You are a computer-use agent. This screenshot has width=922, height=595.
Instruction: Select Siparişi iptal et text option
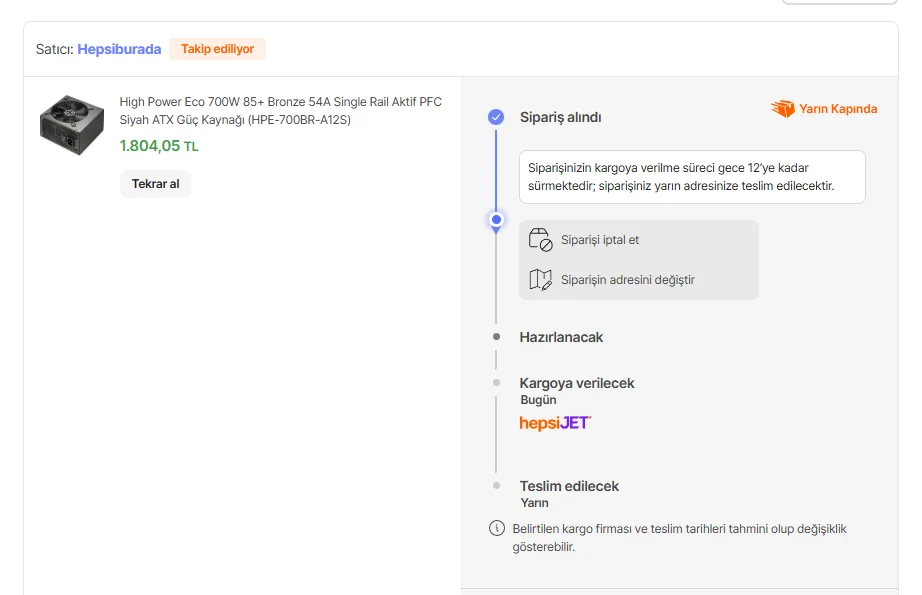tap(600, 240)
